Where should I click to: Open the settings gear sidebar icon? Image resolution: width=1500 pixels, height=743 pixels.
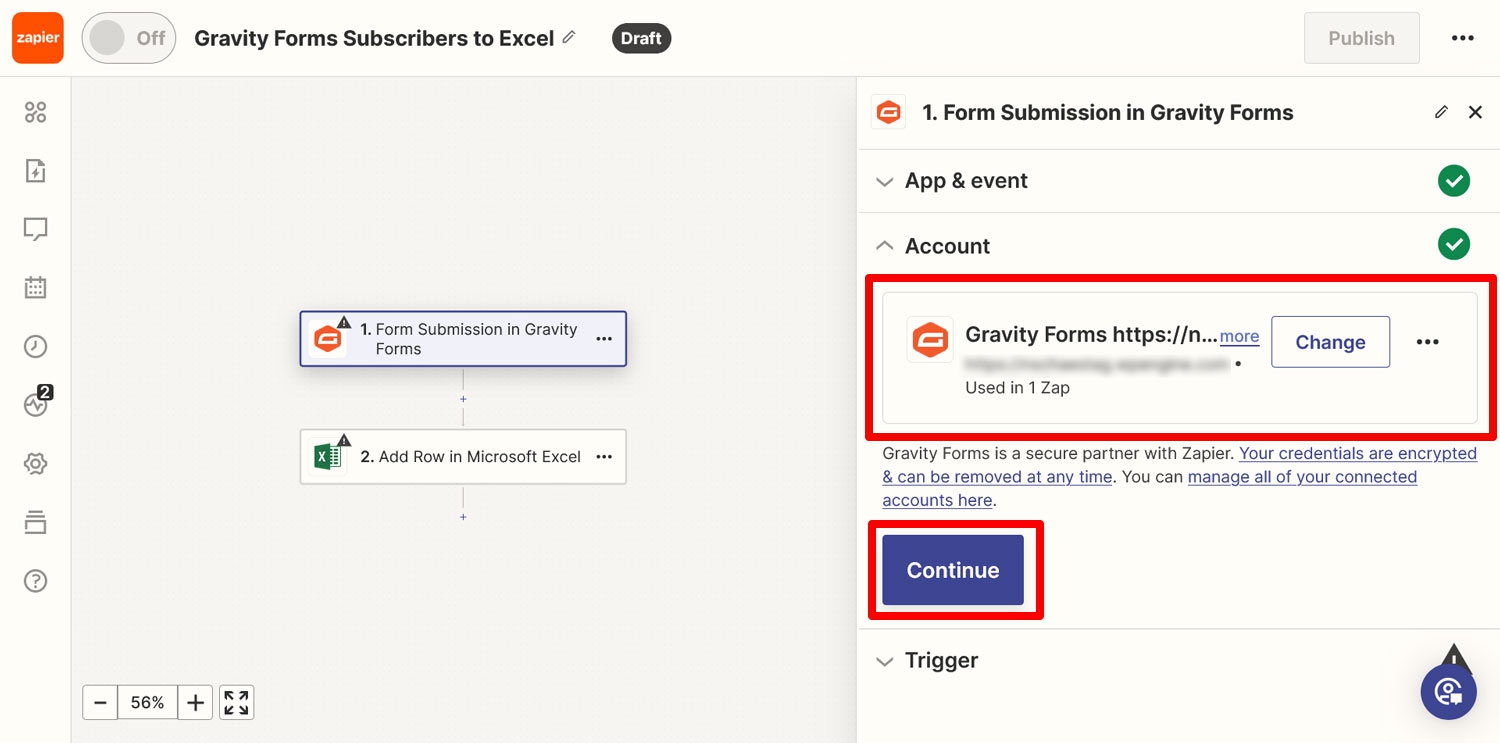pos(36,464)
